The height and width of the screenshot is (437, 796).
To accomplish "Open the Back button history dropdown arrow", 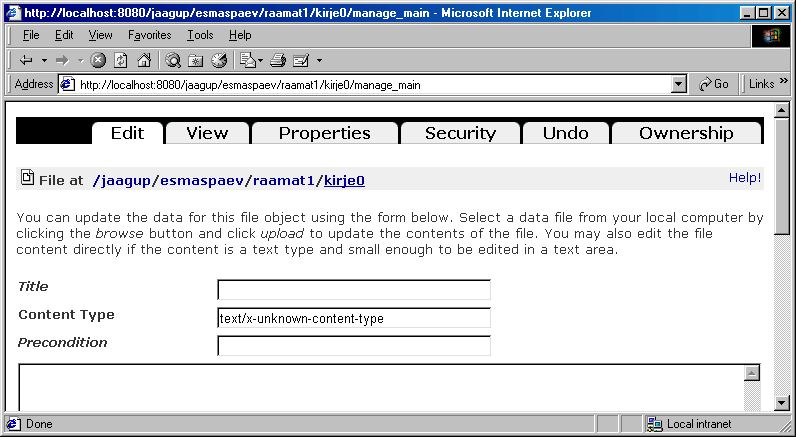I will click(44, 61).
